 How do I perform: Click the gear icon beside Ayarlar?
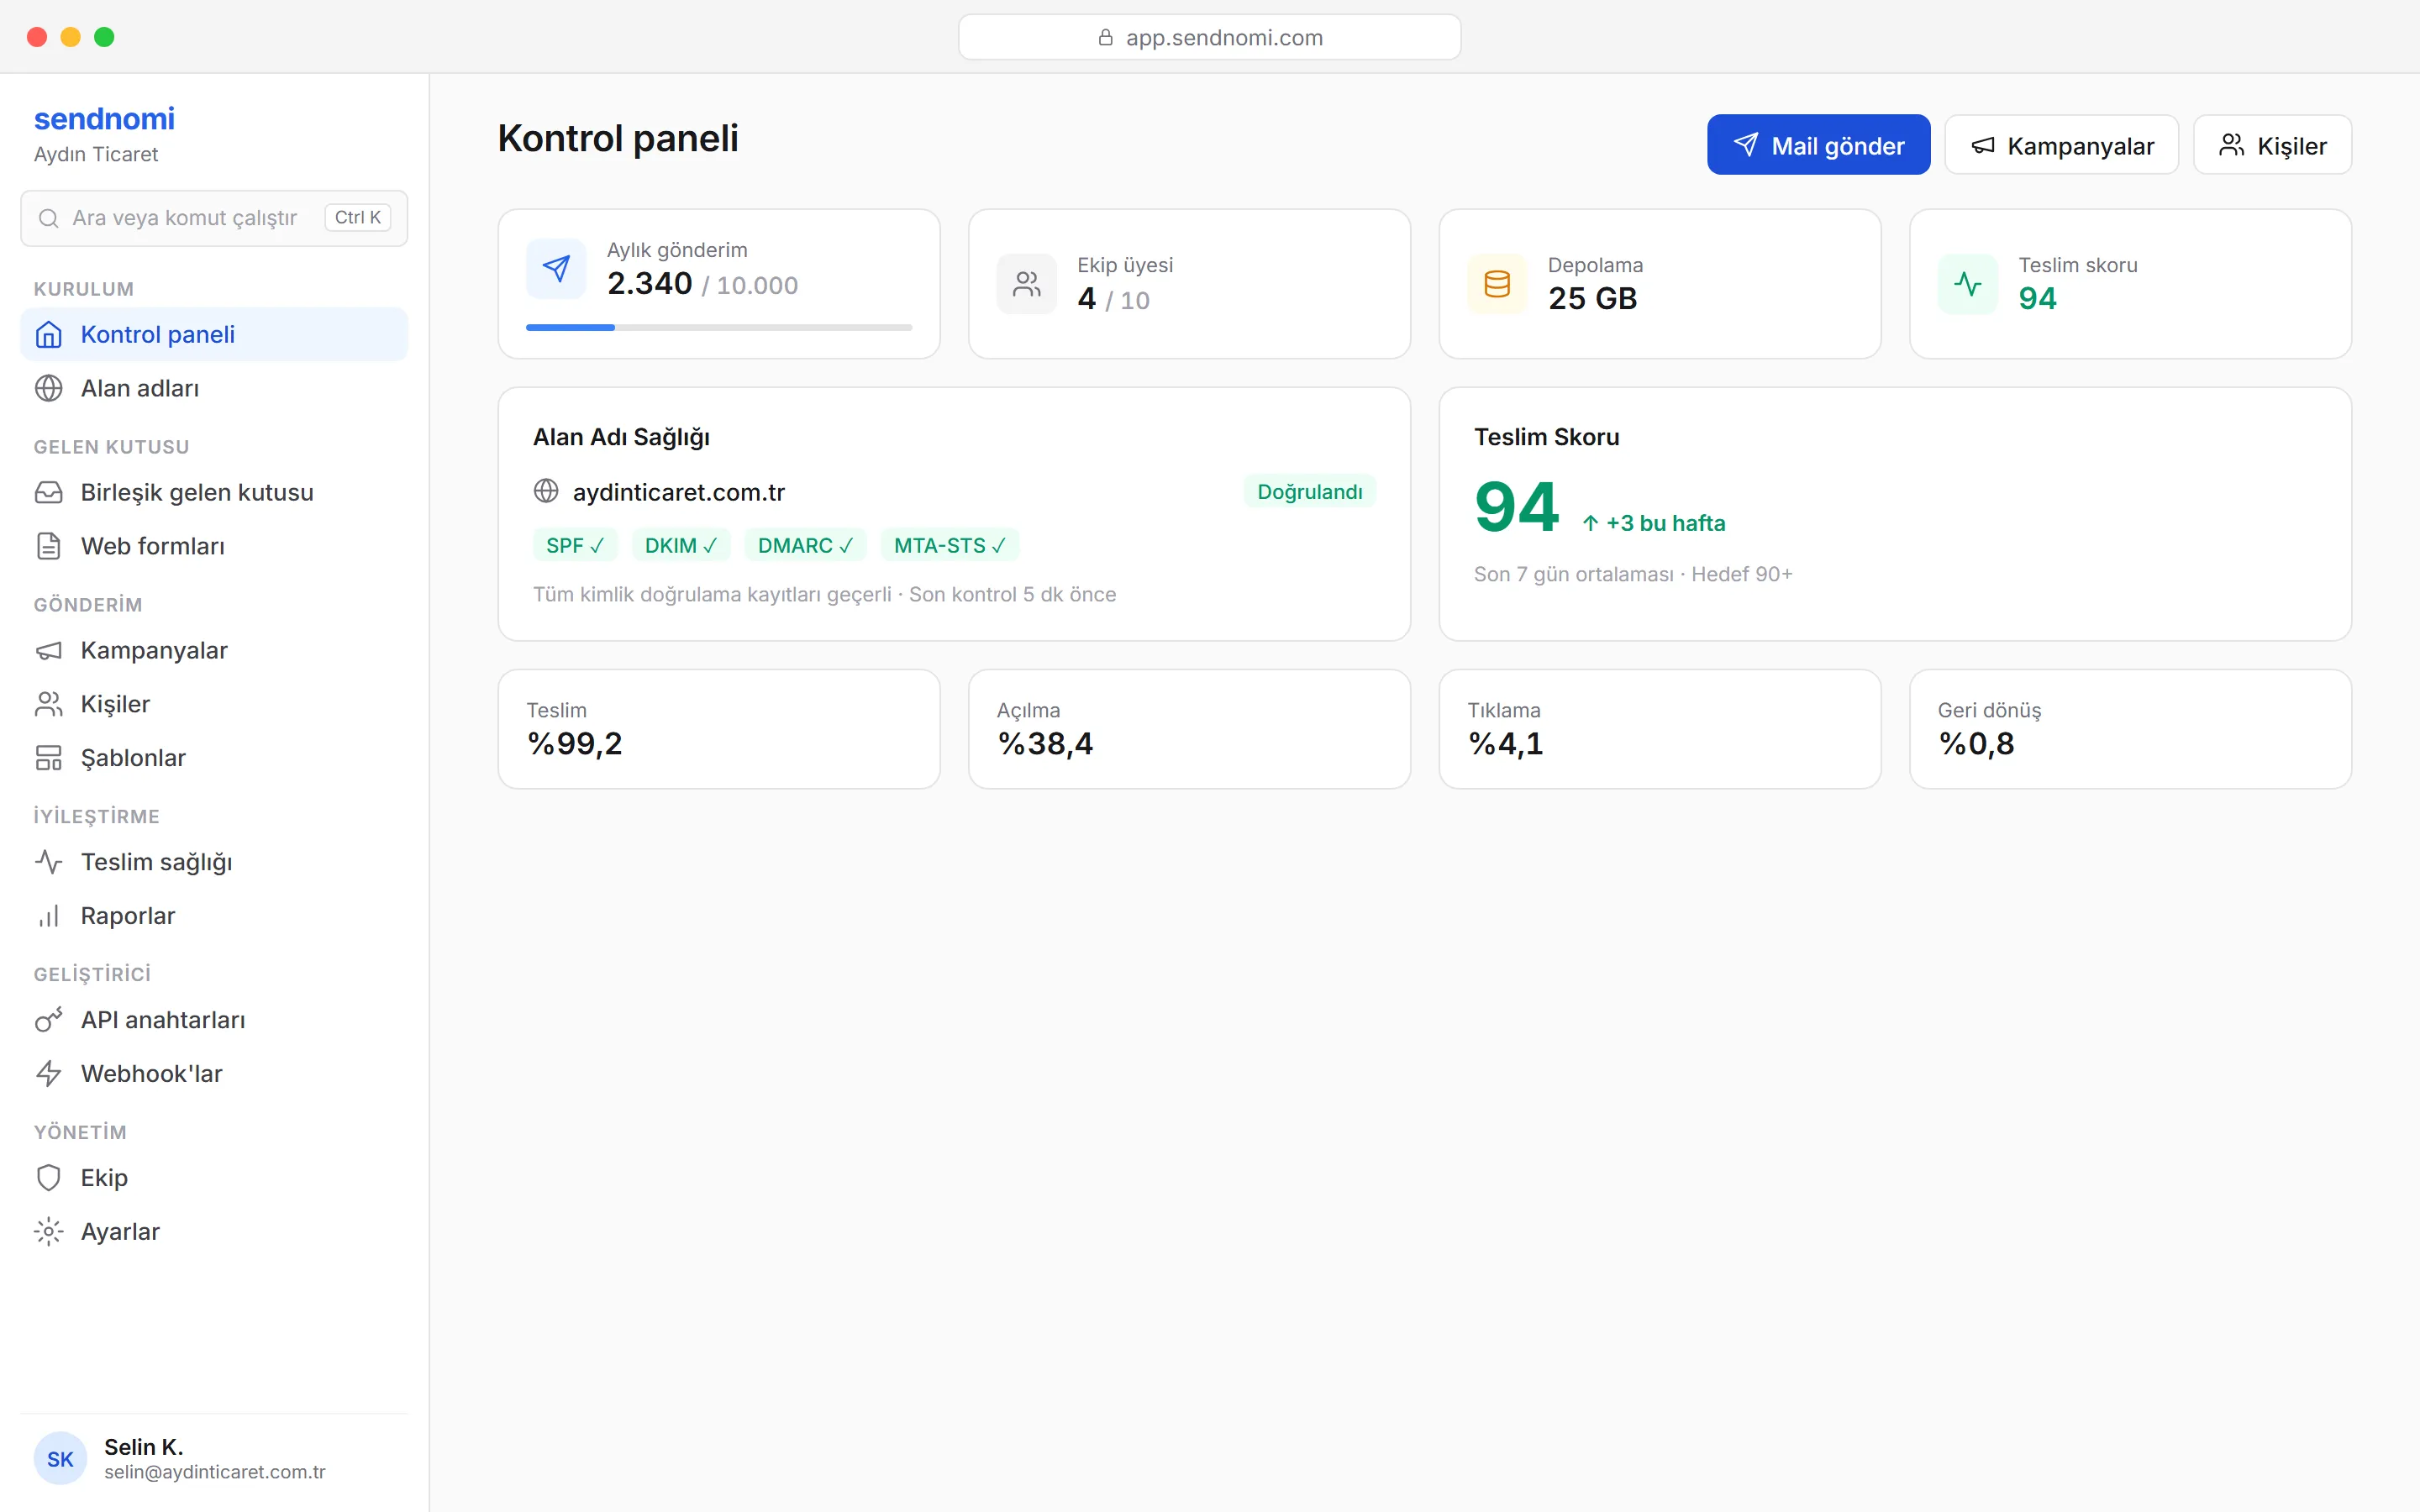(x=48, y=1232)
